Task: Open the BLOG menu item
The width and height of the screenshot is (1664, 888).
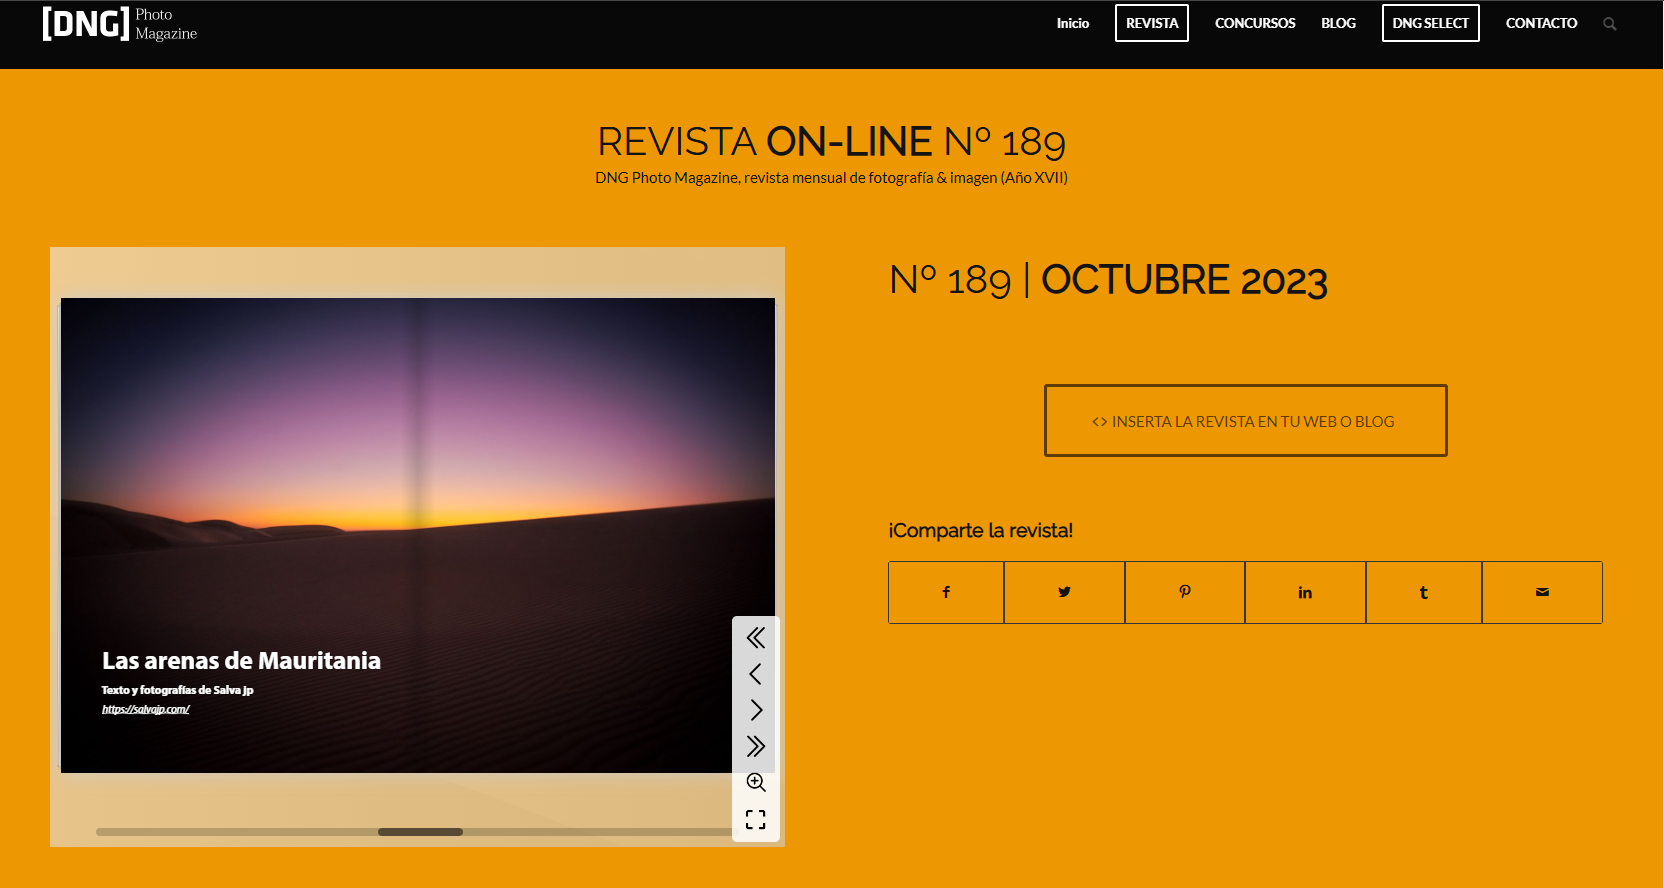Action: (x=1338, y=23)
